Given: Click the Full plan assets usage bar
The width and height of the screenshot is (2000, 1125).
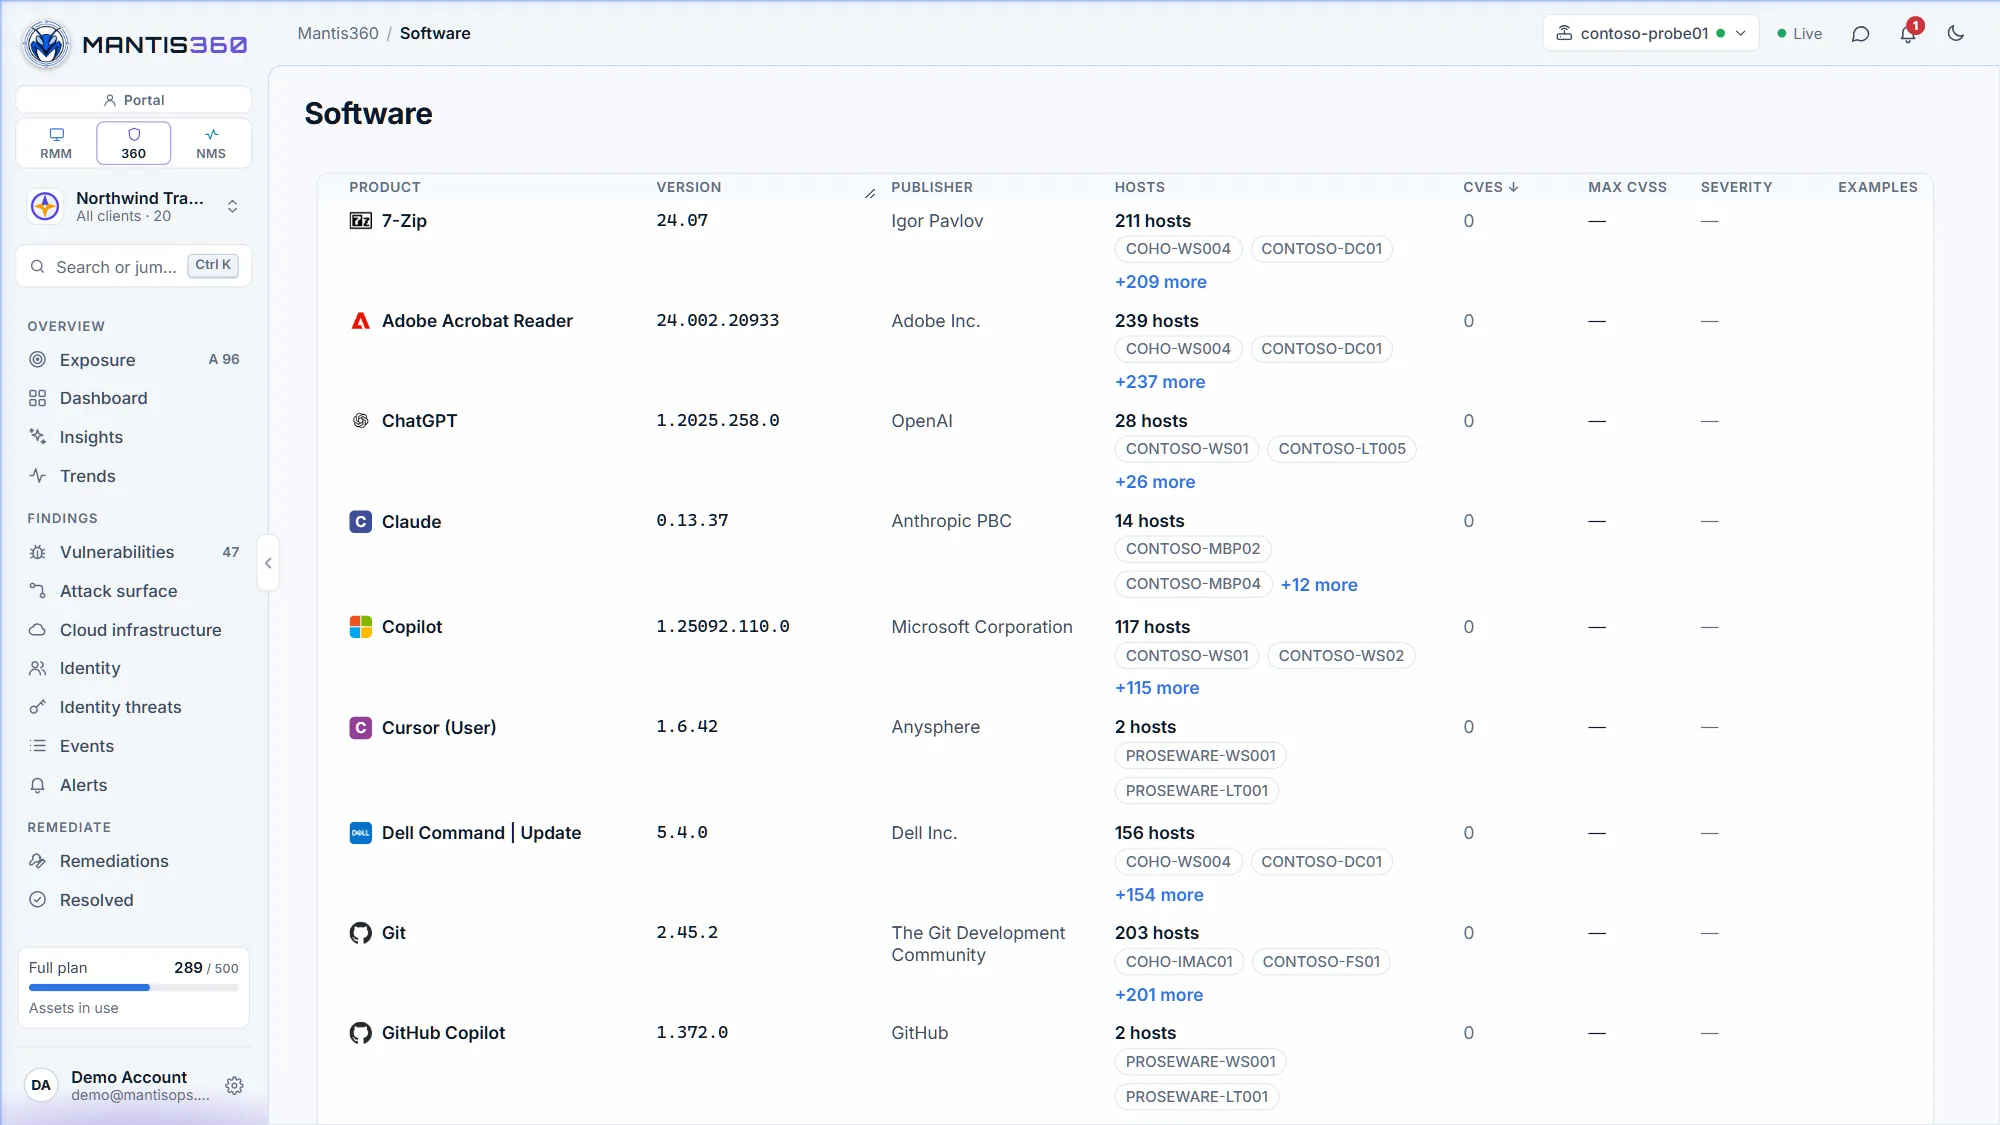Looking at the screenshot, I should (134, 987).
